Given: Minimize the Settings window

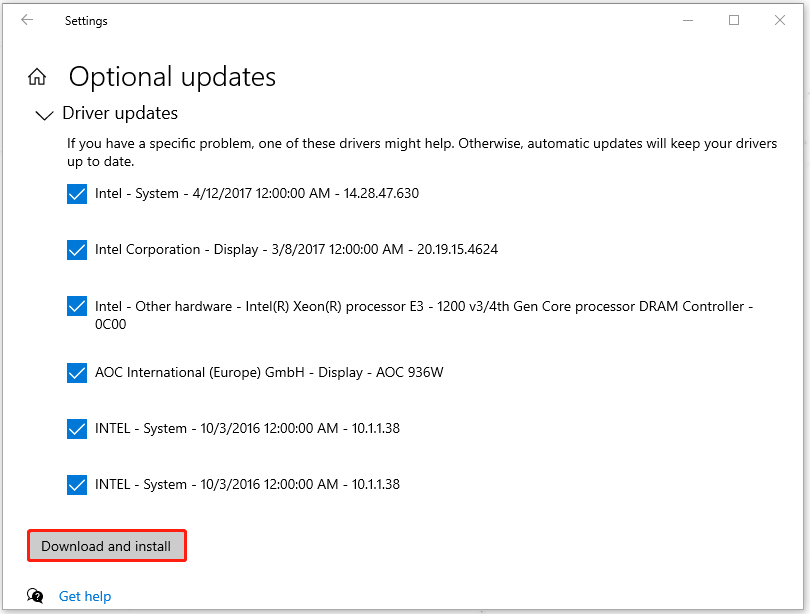Looking at the screenshot, I should tap(687, 20).
